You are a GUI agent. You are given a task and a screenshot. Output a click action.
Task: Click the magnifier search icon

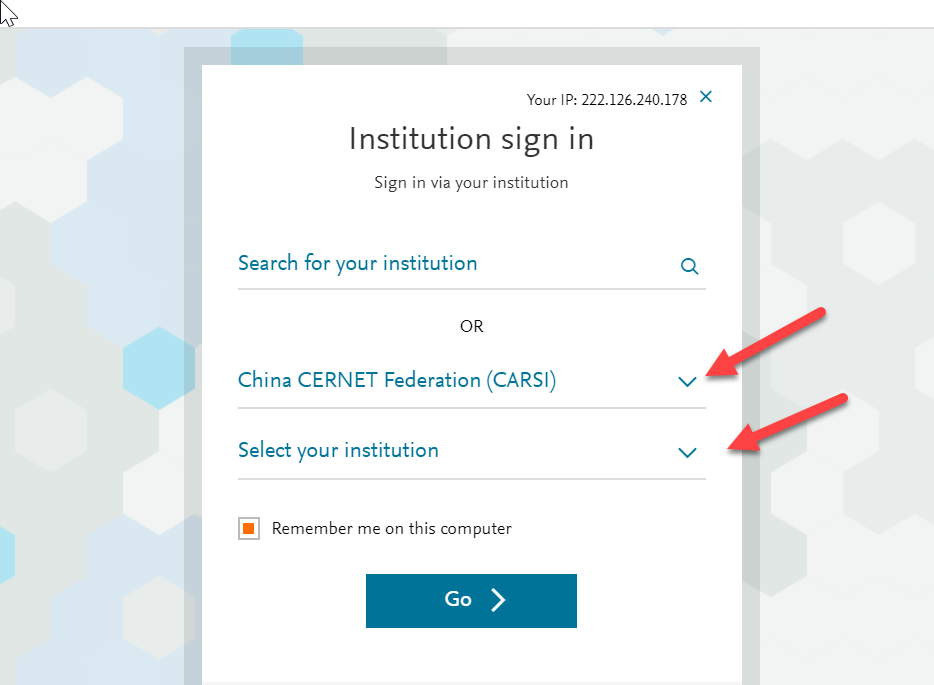pyautogui.click(x=689, y=266)
